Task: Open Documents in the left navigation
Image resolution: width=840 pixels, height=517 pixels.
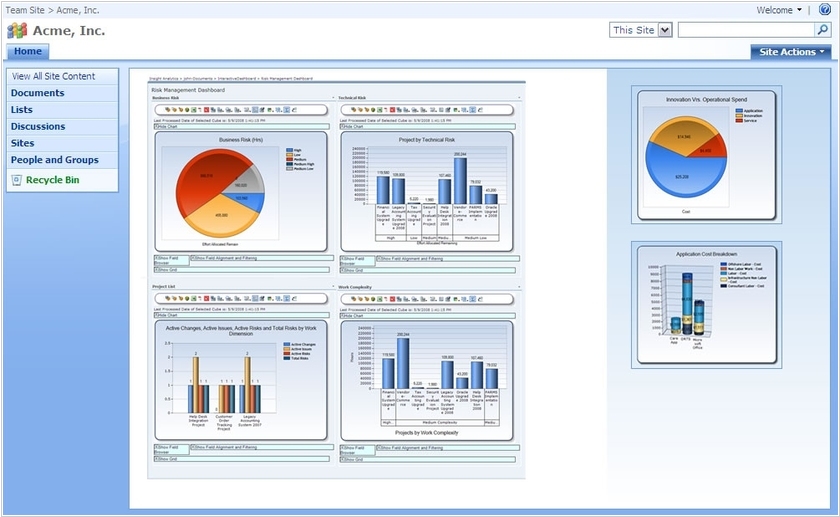Action: 38,93
